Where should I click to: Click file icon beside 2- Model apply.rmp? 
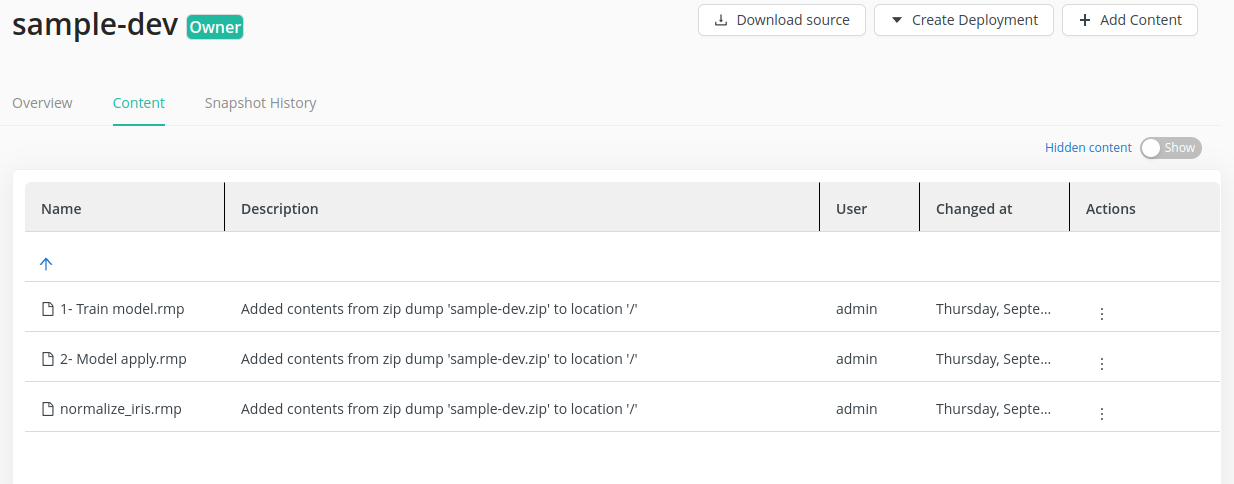coord(47,359)
